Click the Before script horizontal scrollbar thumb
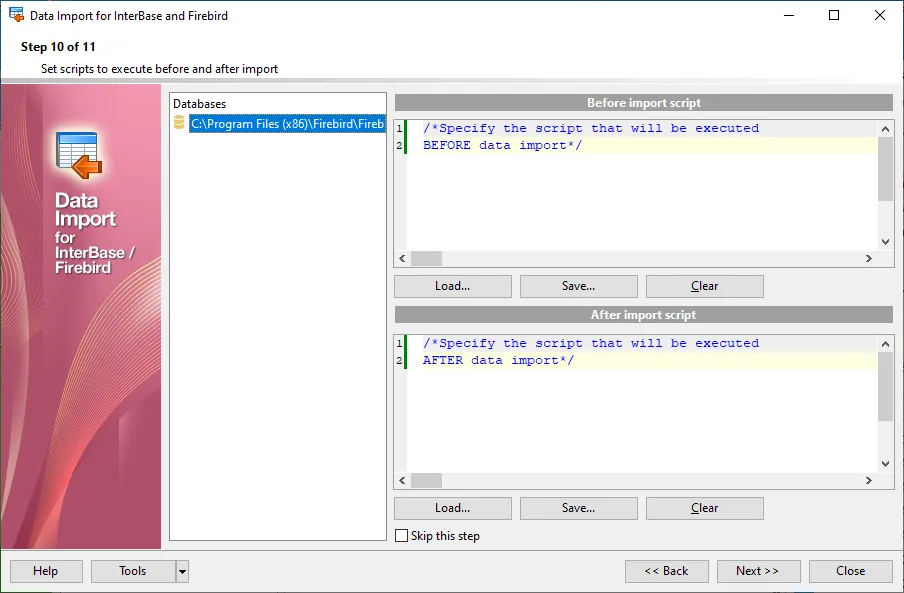Viewport: 904px width, 593px height. 426,258
